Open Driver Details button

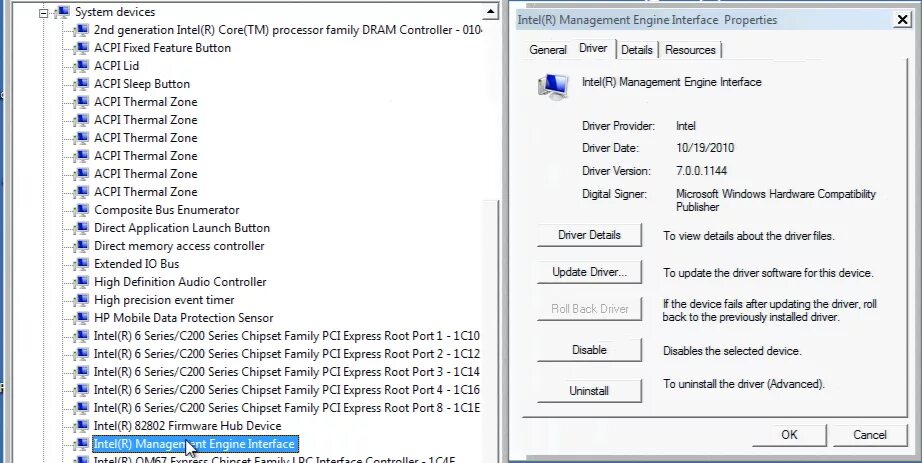[589, 235]
